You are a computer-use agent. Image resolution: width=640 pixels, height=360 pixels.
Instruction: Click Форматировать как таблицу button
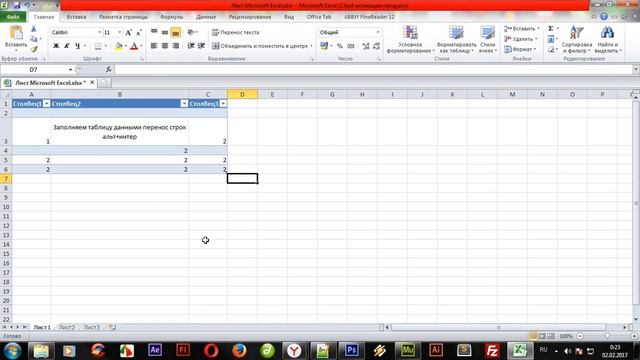pos(456,39)
